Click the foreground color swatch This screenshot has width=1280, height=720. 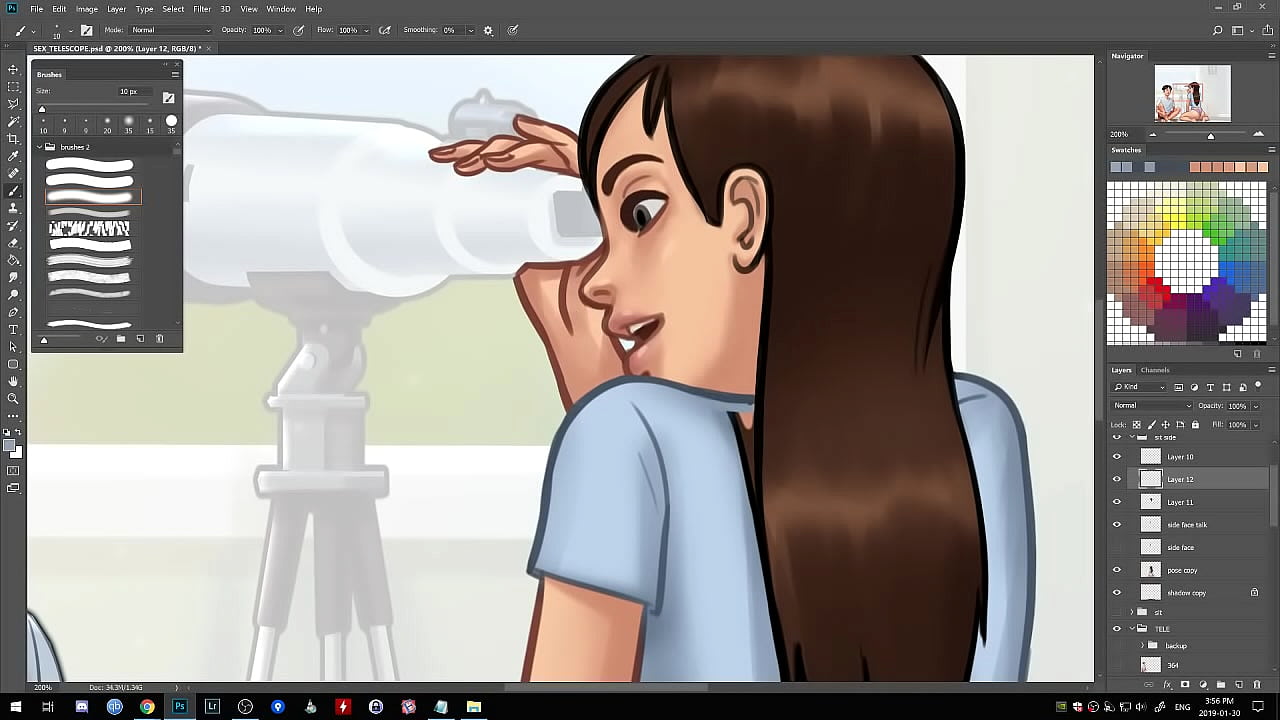(x=9, y=446)
